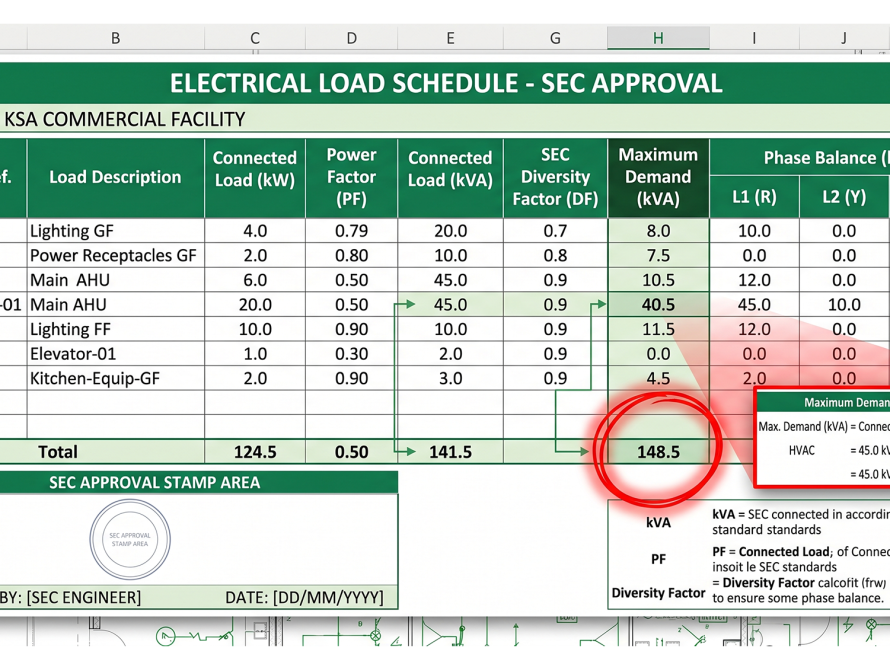Screen dimensions: 890x664
Task: Select column H header
Action: pos(658,38)
